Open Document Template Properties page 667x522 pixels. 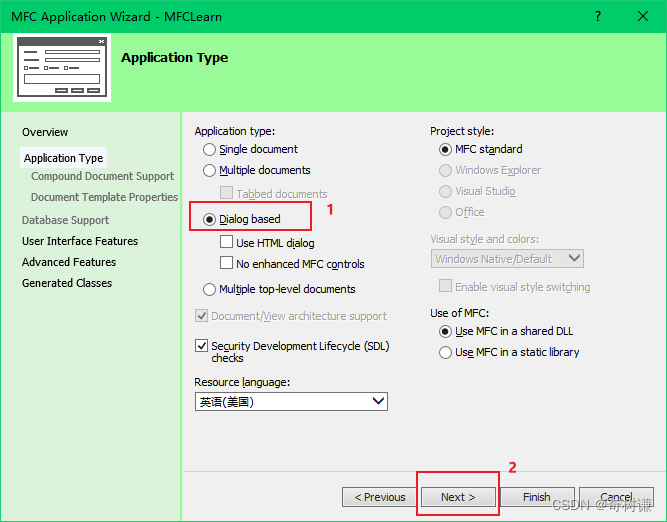(x=104, y=197)
